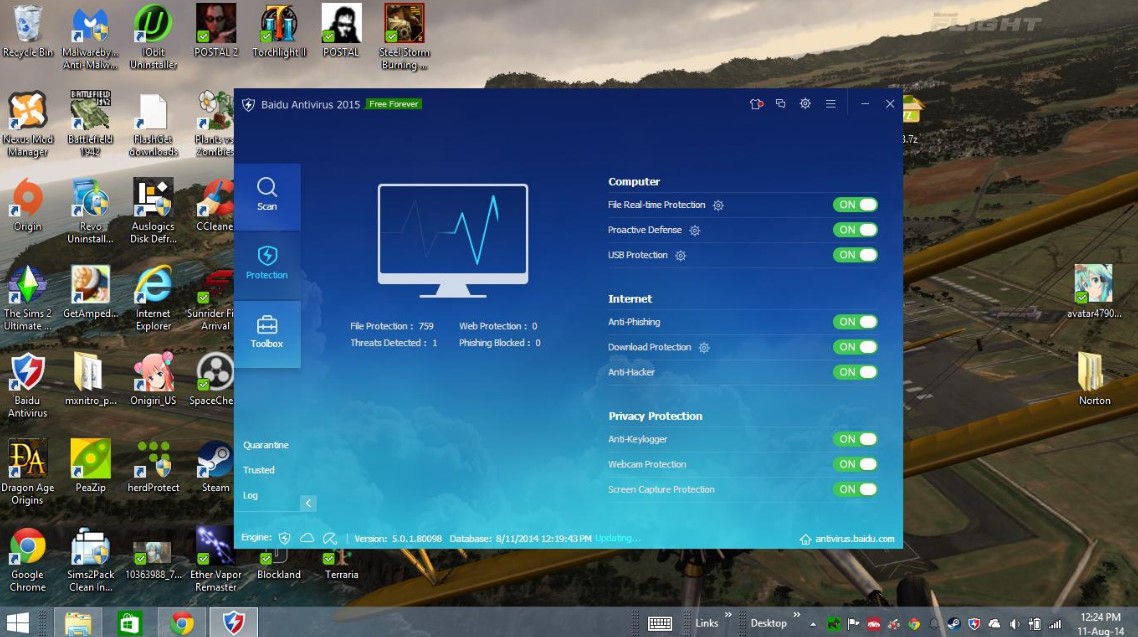Select the herdProtect desktop shortcut
Screen dimensions: 1138x637
pyautogui.click(x=153, y=466)
